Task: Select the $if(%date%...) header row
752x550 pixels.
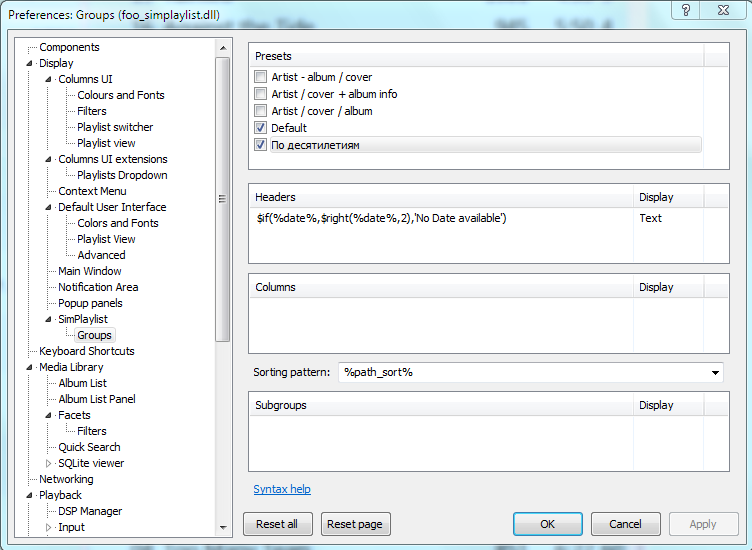Action: coord(441,218)
